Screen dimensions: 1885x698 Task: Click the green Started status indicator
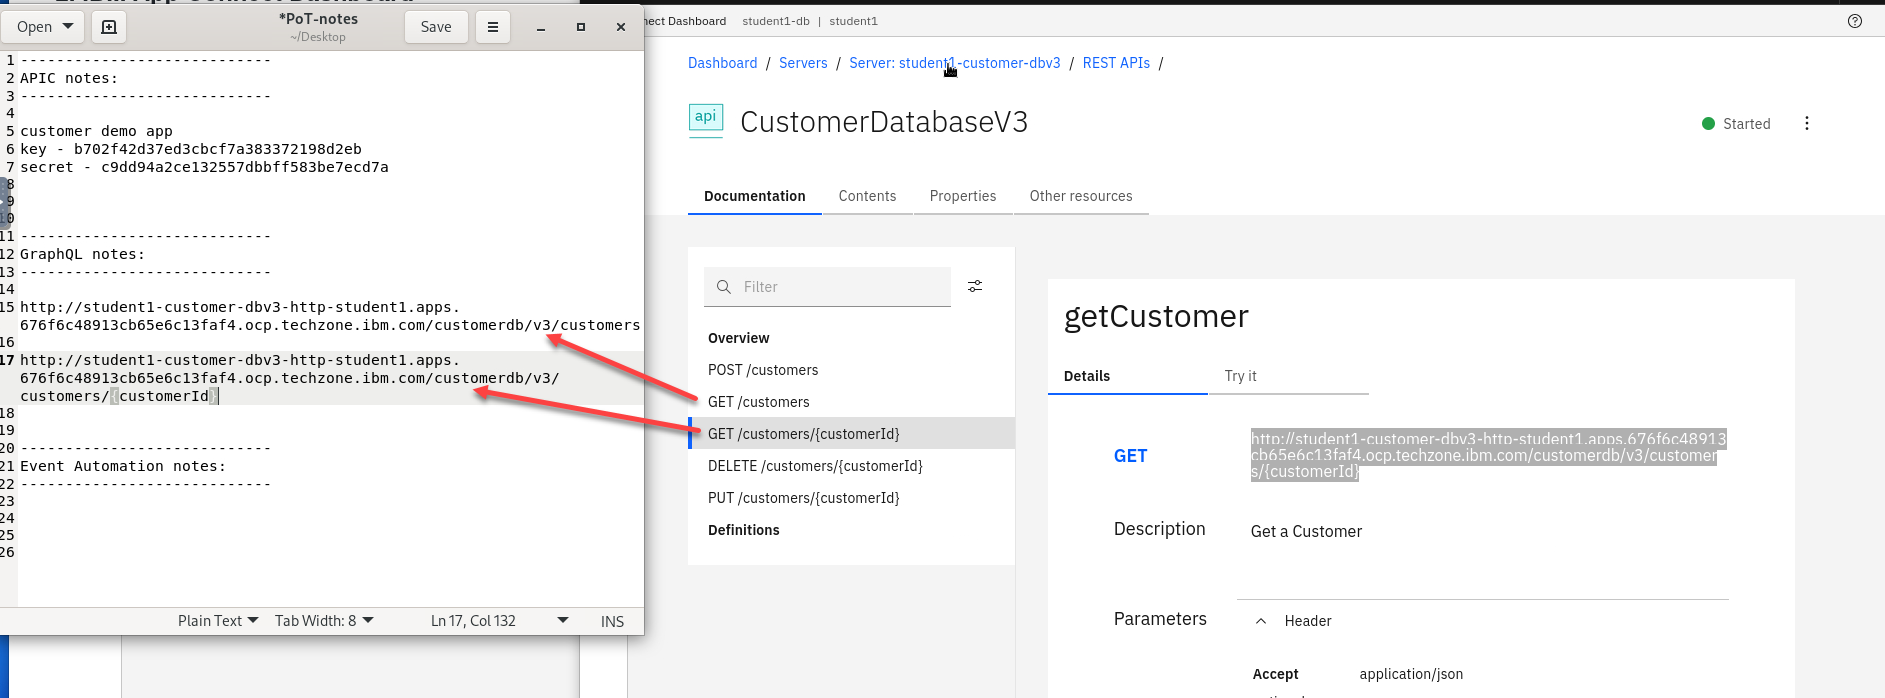(1708, 124)
